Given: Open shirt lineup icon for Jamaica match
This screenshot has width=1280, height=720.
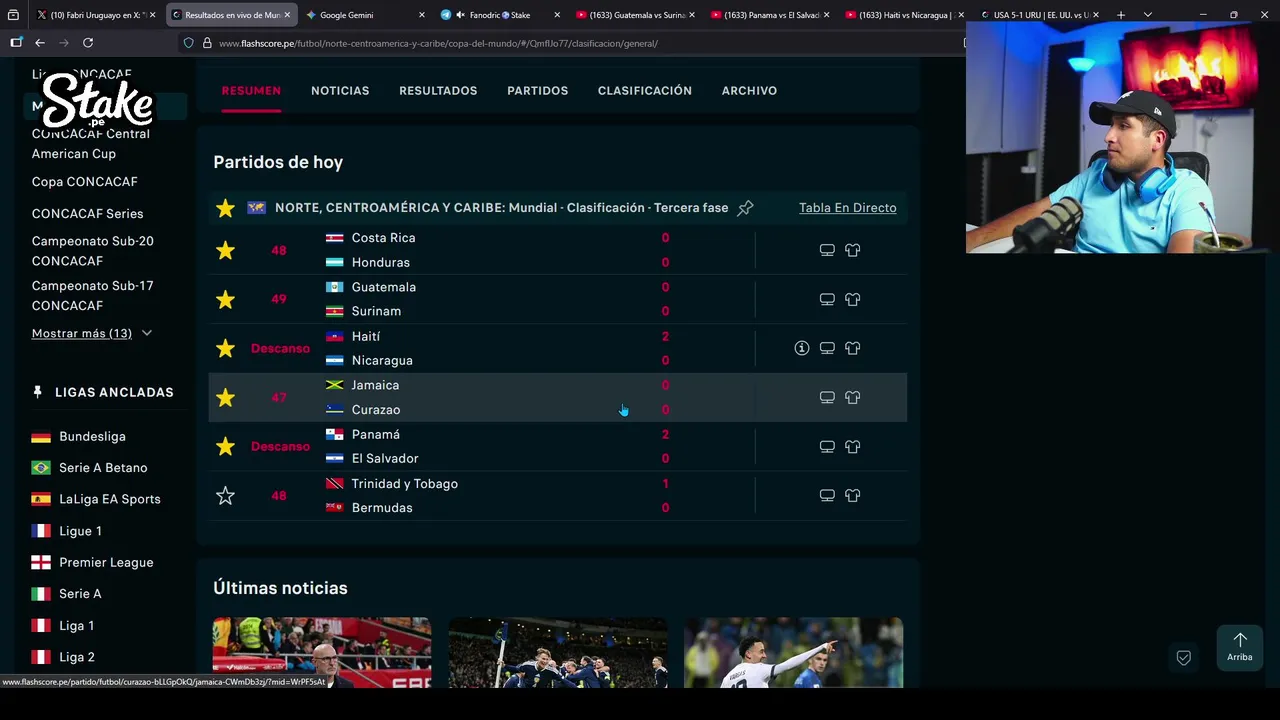Looking at the screenshot, I should tap(852, 397).
